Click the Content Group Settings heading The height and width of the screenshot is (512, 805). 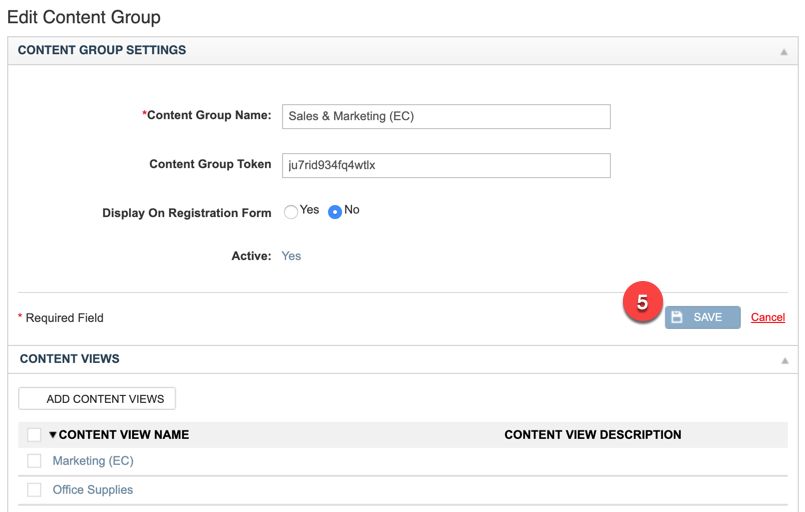click(102, 50)
